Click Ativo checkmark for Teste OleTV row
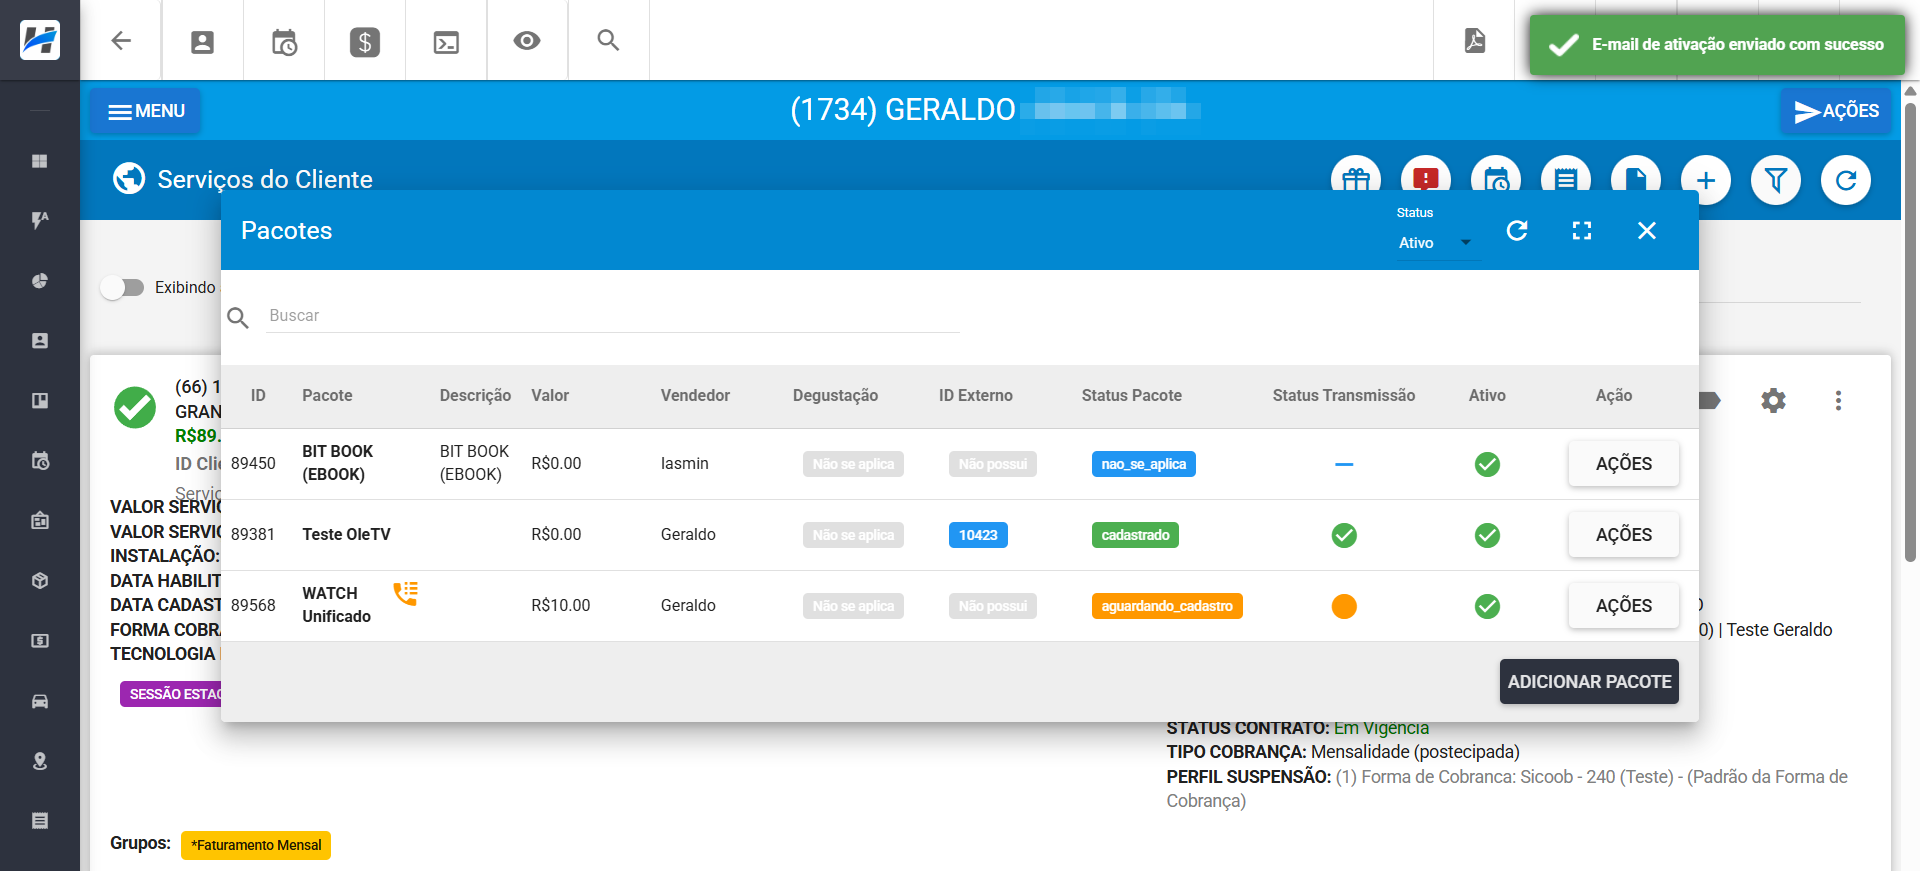 (x=1487, y=535)
